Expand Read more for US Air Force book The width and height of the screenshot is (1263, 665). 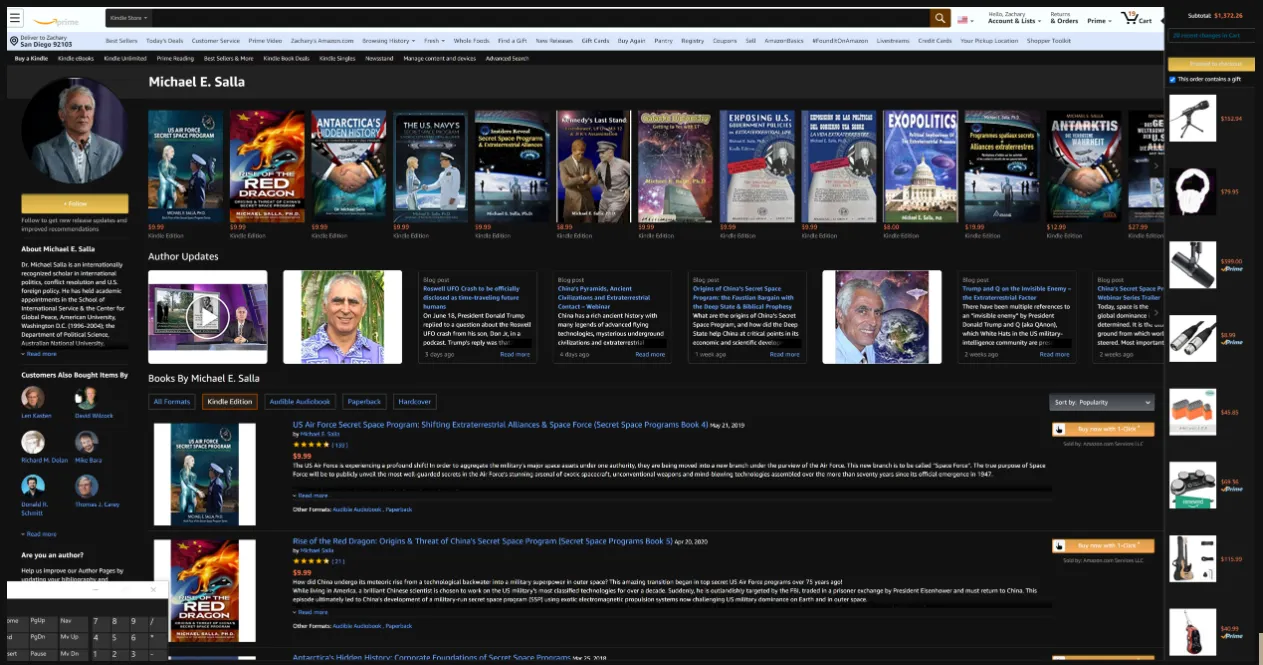coord(310,495)
